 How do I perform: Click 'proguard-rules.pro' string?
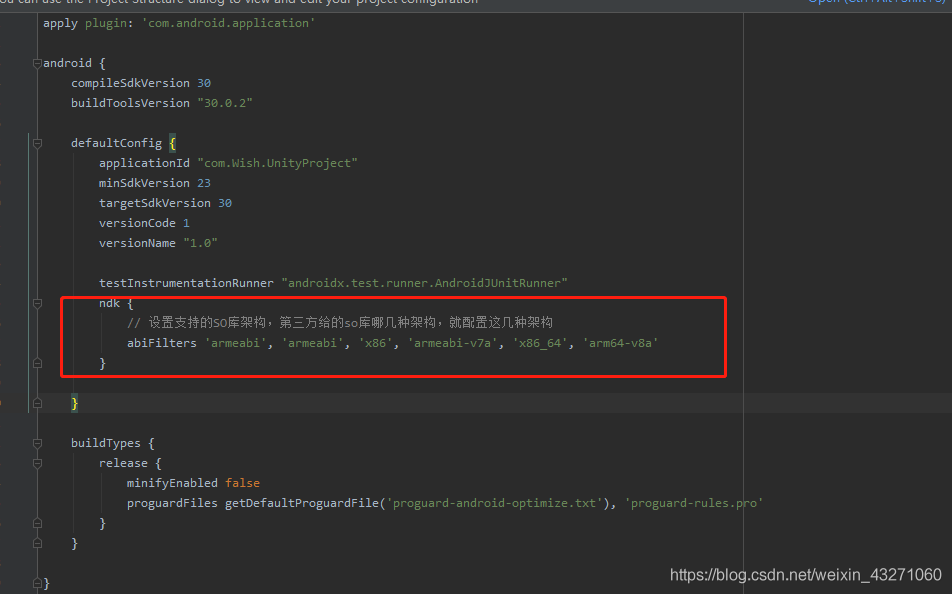click(693, 503)
